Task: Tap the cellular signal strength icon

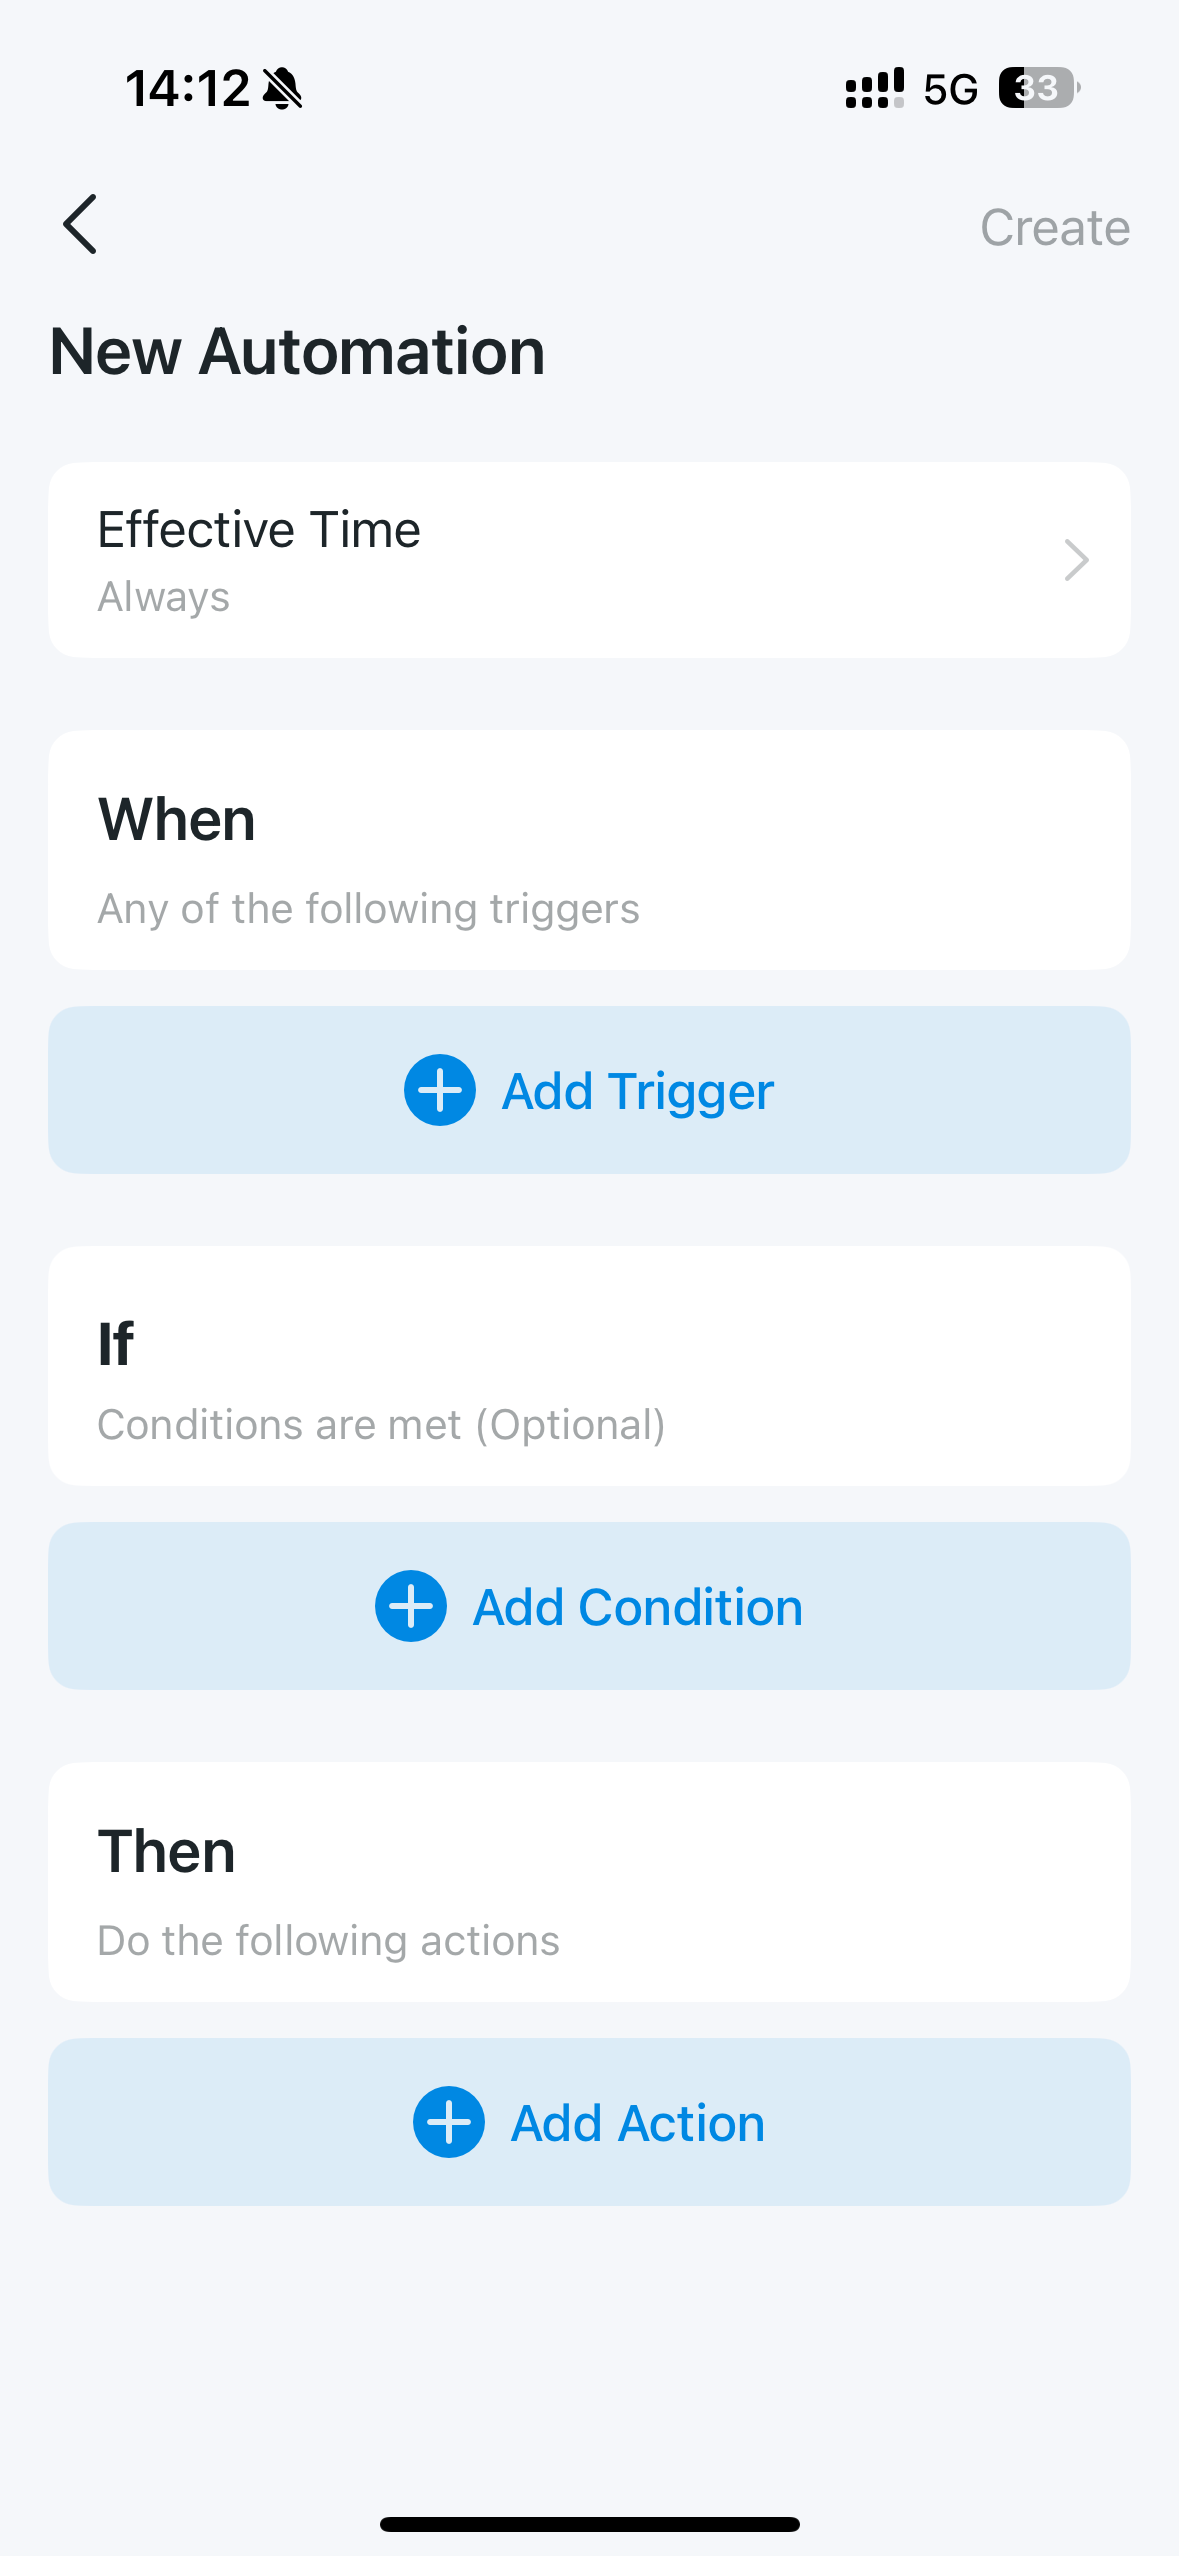Action: (875, 88)
